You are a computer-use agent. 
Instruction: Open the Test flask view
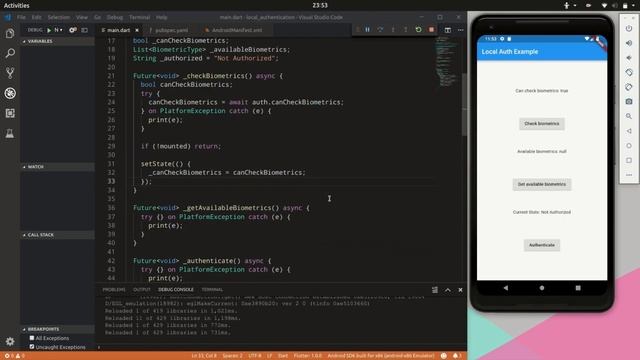click(x=10, y=133)
